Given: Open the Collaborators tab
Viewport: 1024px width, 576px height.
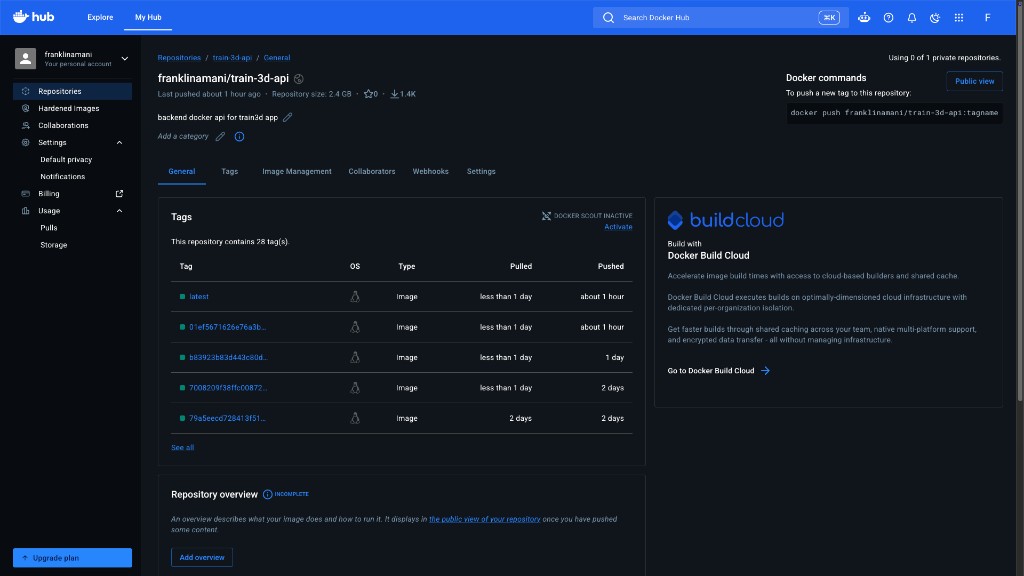Looking at the screenshot, I should pyautogui.click(x=372, y=171).
